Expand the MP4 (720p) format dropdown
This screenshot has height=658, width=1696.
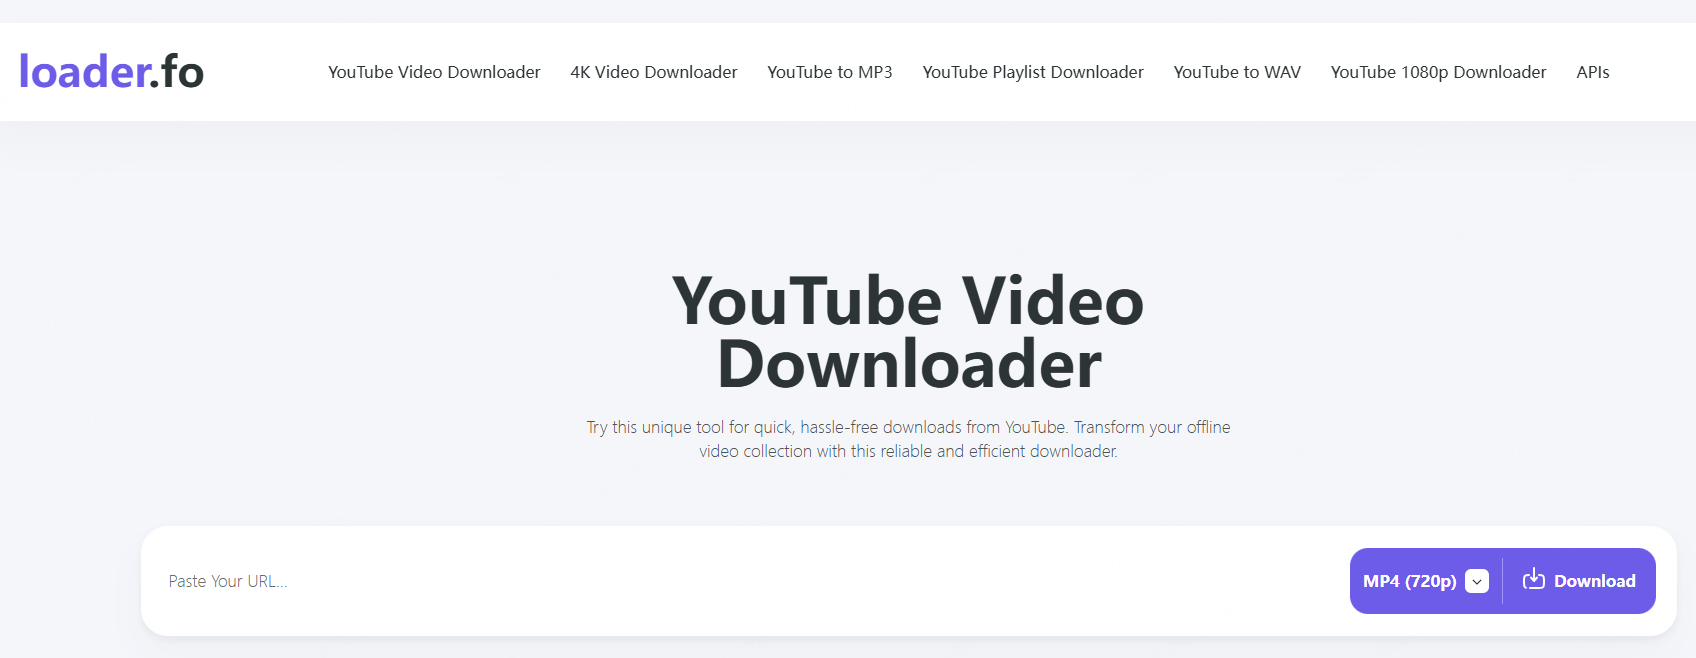tap(1426, 581)
